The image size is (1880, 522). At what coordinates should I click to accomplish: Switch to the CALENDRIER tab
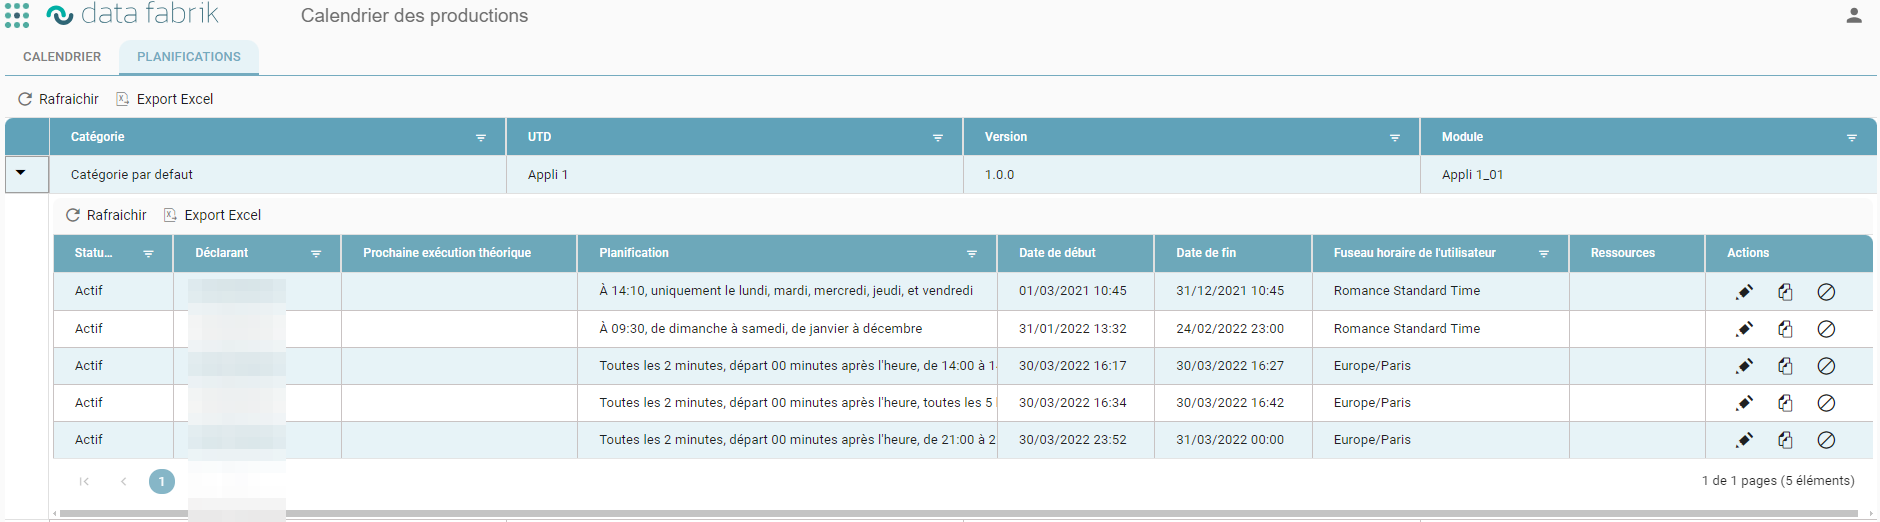pyautogui.click(x=62, y=57)
